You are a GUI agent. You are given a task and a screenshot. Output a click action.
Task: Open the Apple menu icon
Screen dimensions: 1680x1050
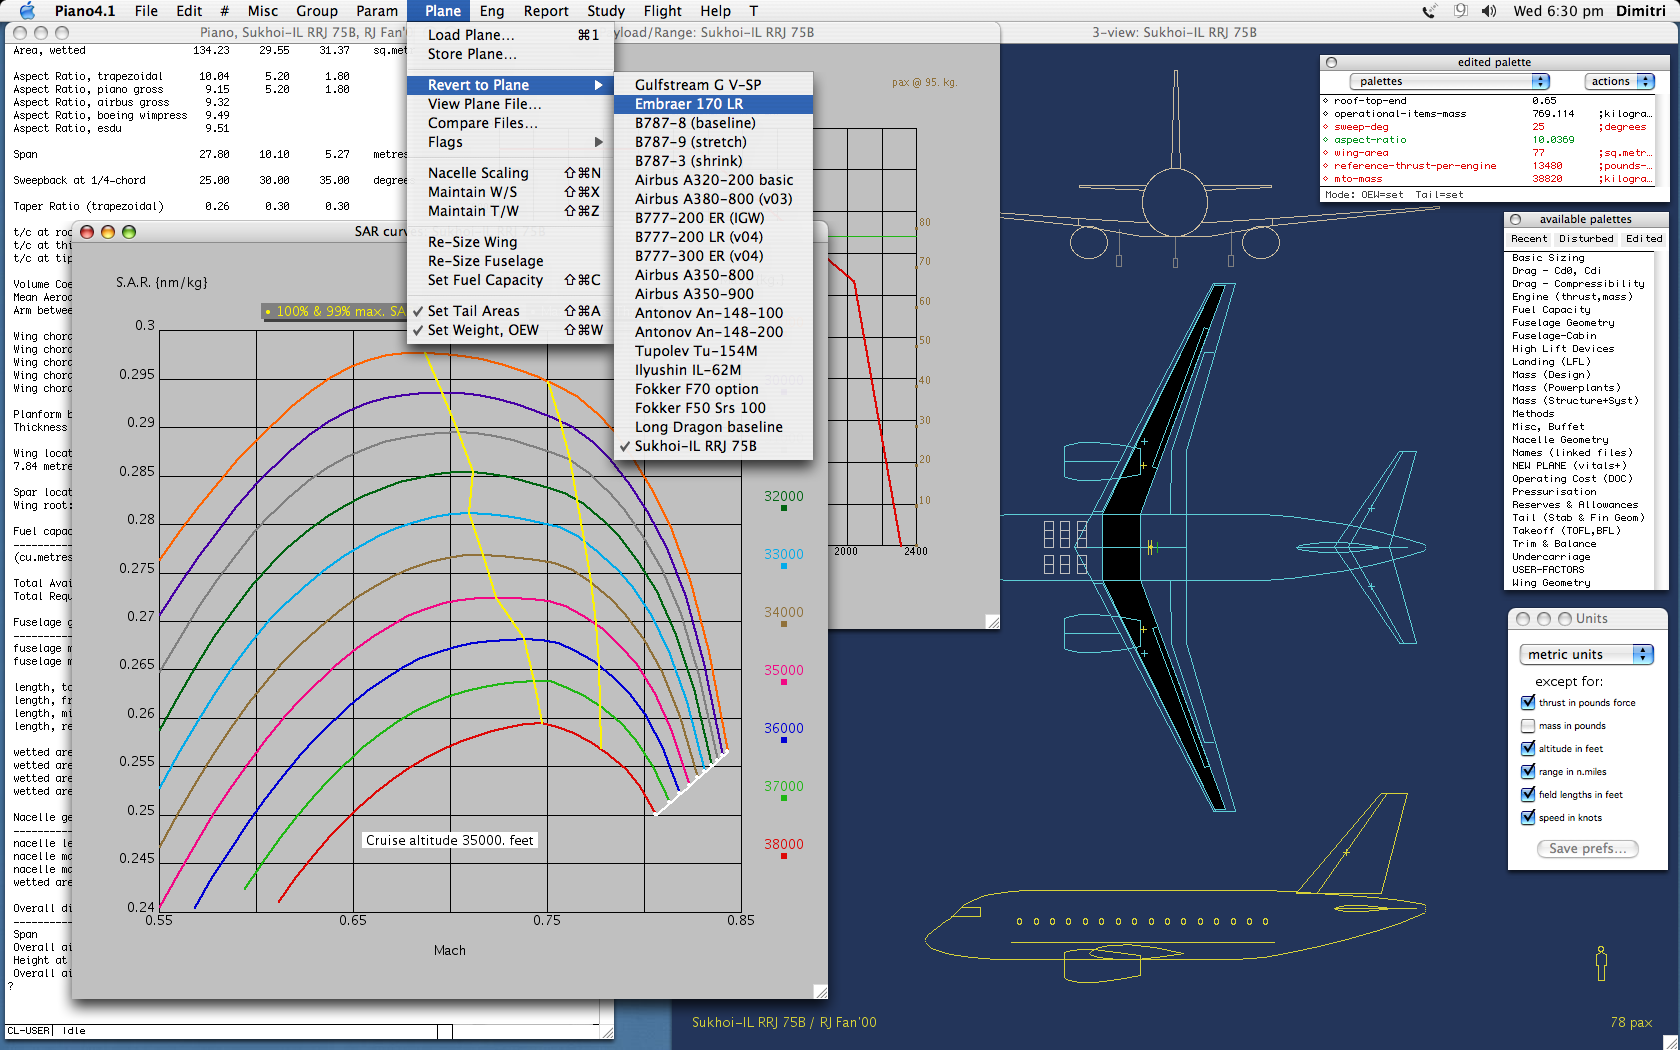27,11
